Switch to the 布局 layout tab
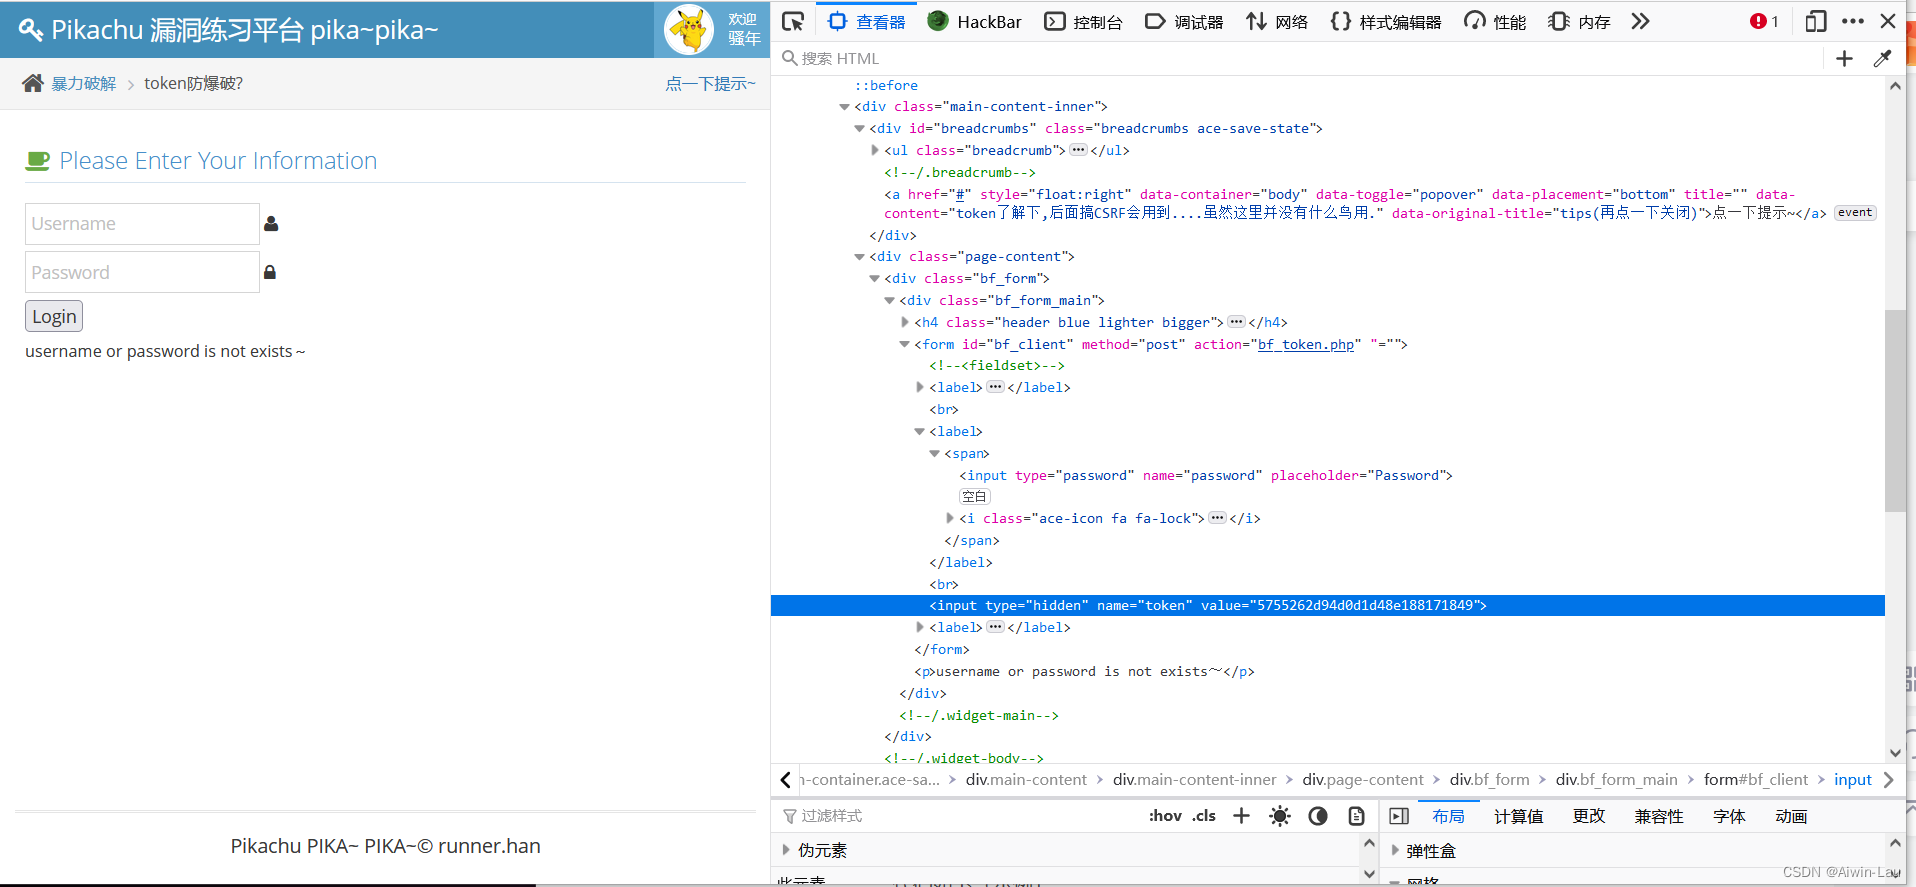Image resolution: width=1916 pixels, height=887 pixels. click(x=1448, y=816)
